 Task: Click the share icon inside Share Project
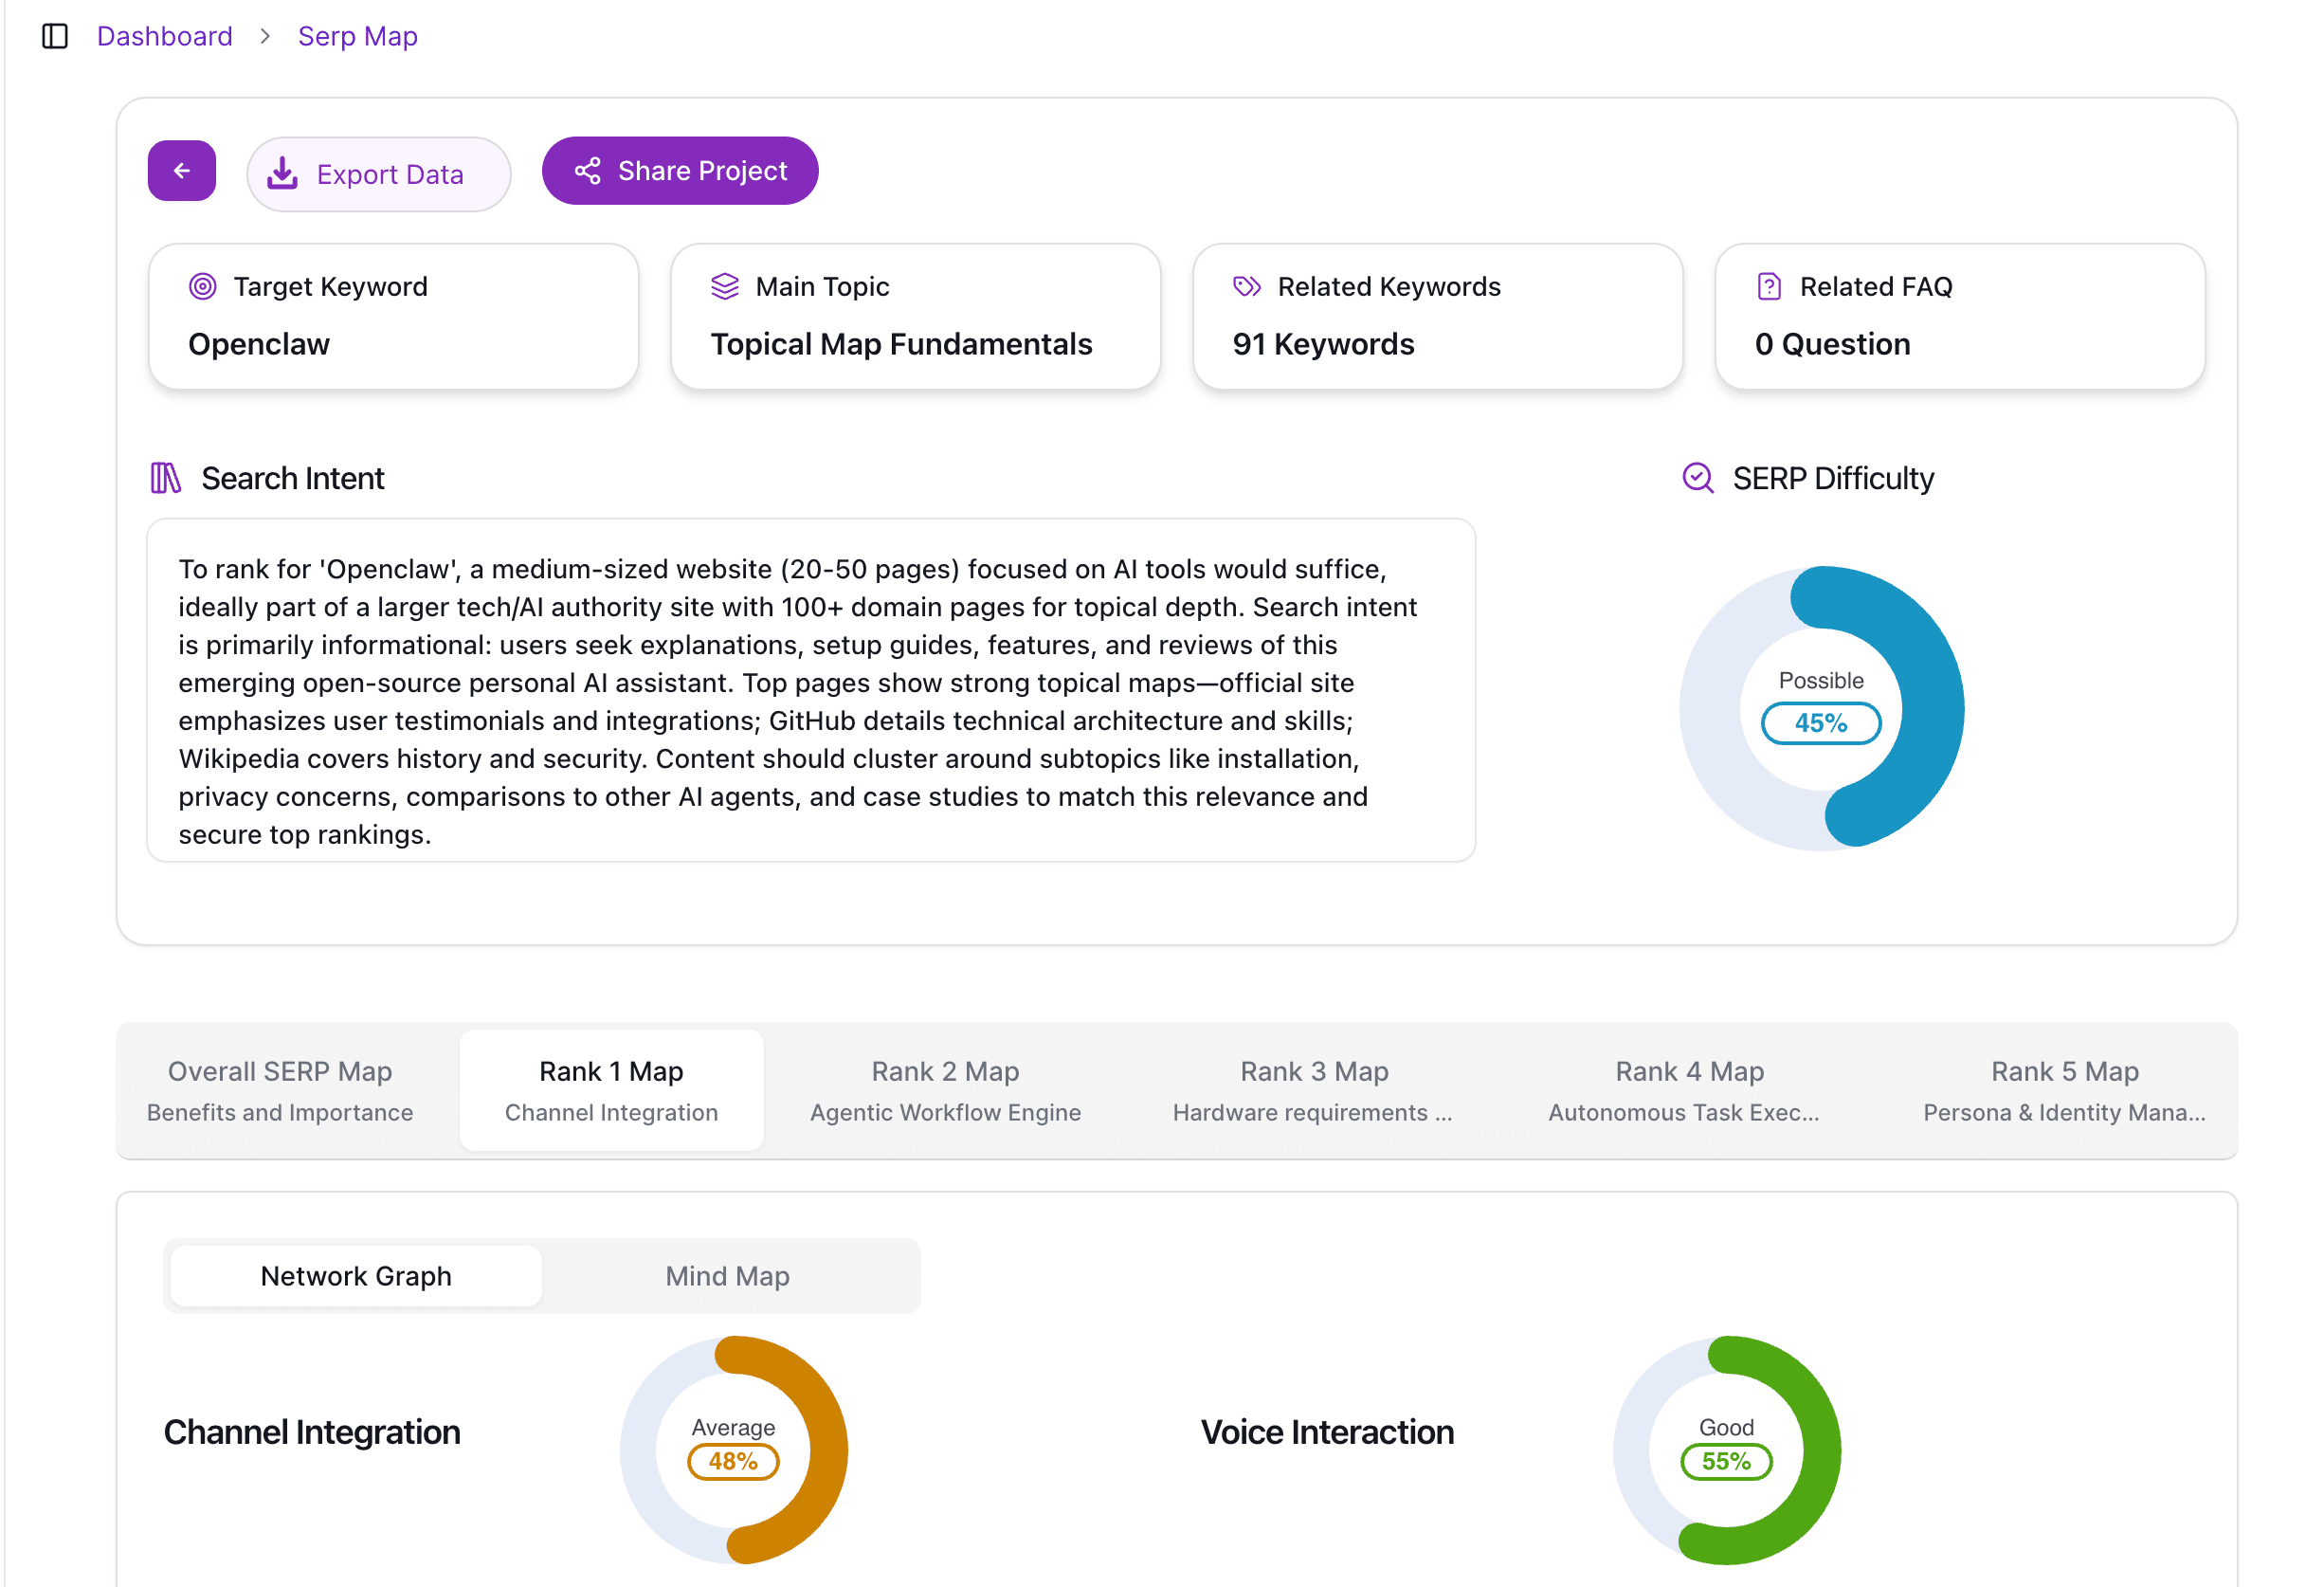[x=588, y=170]
